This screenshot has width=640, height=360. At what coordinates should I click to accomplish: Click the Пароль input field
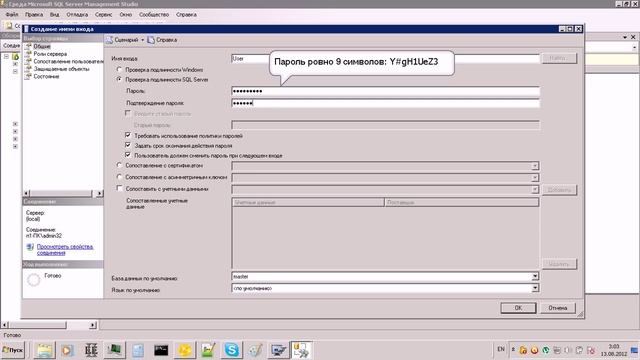pos(385,91)
